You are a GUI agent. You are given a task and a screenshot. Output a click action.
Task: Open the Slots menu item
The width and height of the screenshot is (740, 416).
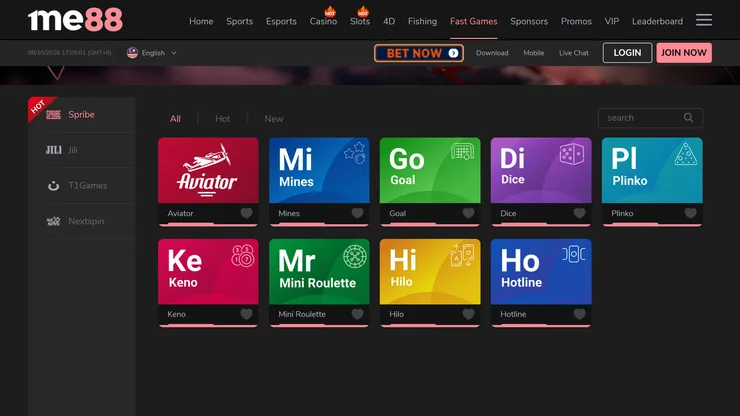[360, 21]
